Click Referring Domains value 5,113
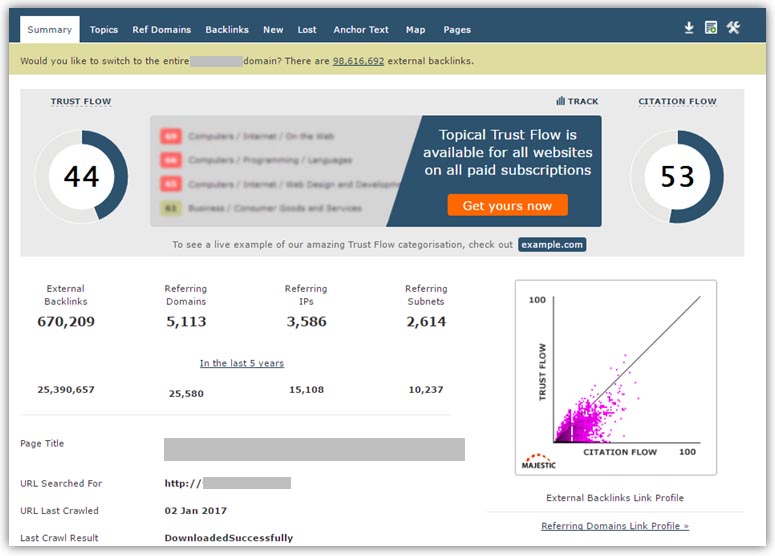Viewport: 775px width, 556px height. click(186, 322)
